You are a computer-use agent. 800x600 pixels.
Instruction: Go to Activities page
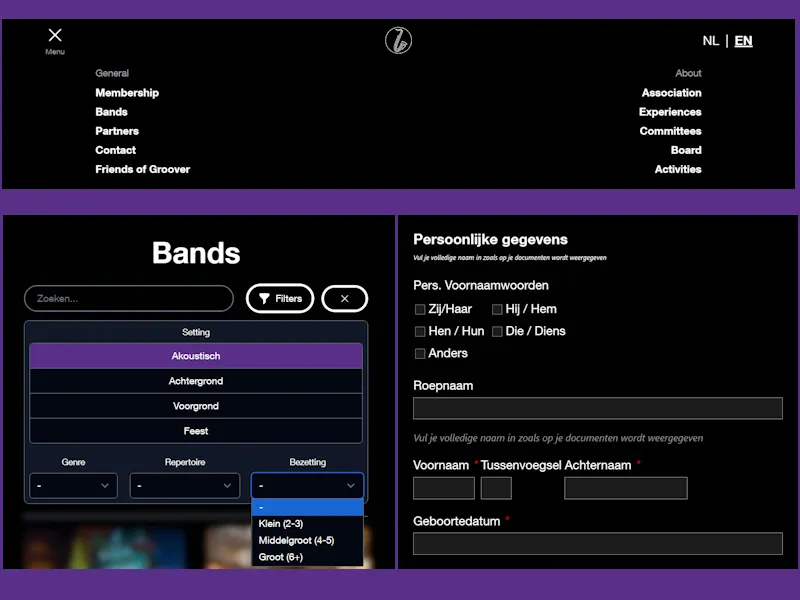click(678, 169)
